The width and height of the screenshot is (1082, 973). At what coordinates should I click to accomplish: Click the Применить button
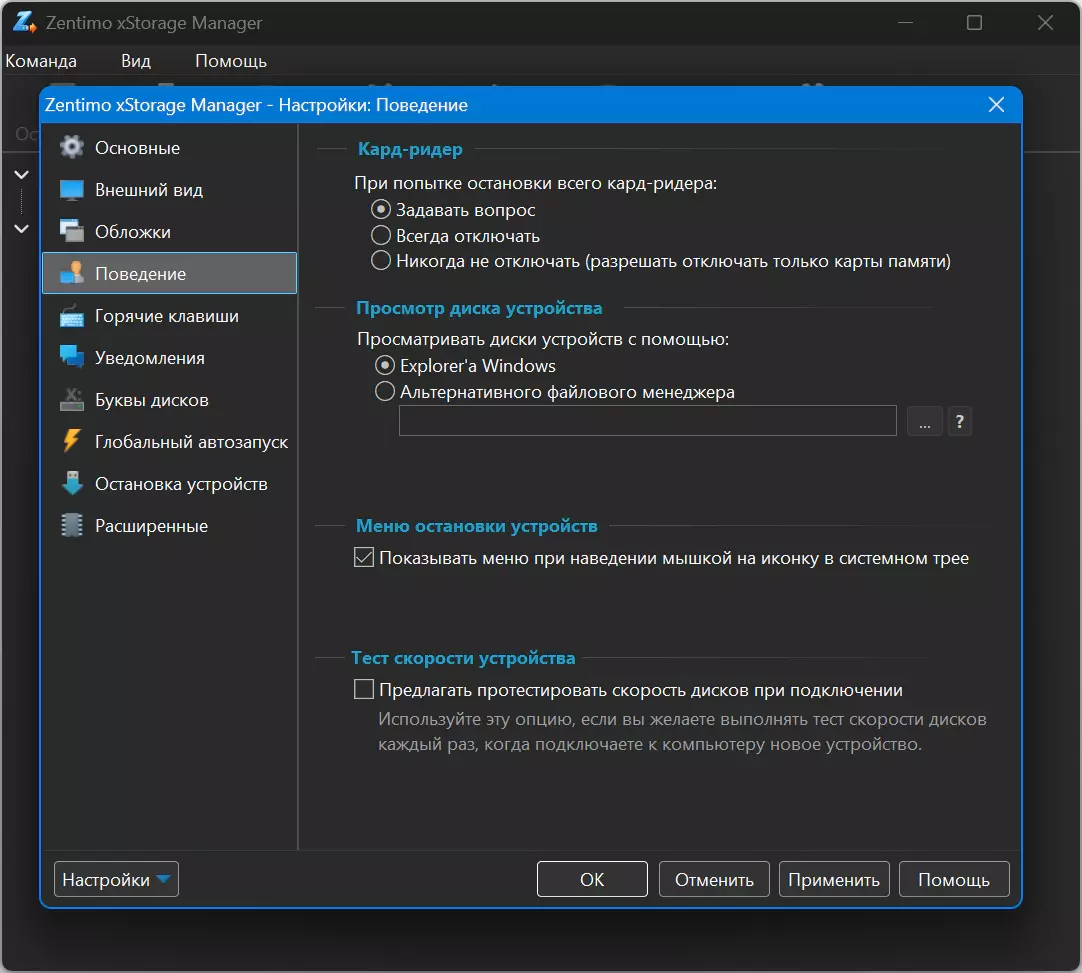[834, 879]
